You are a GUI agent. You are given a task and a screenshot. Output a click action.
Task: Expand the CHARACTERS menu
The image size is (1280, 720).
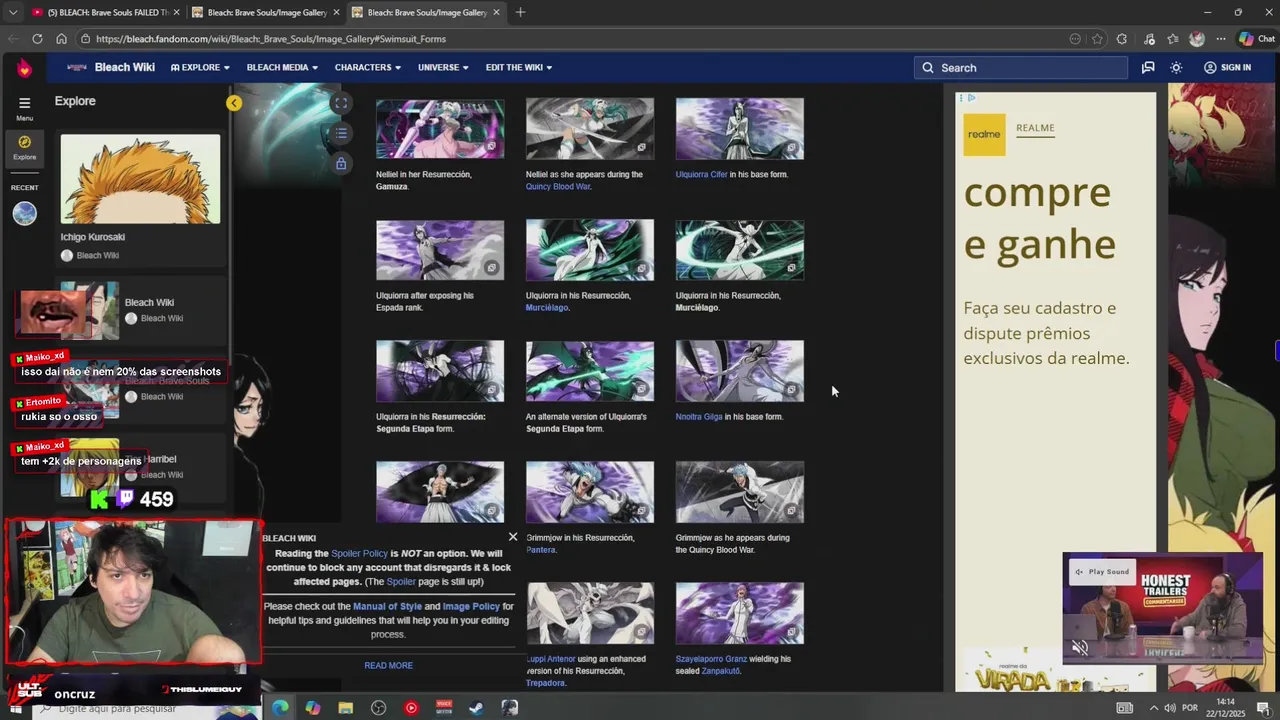[368, 68]
